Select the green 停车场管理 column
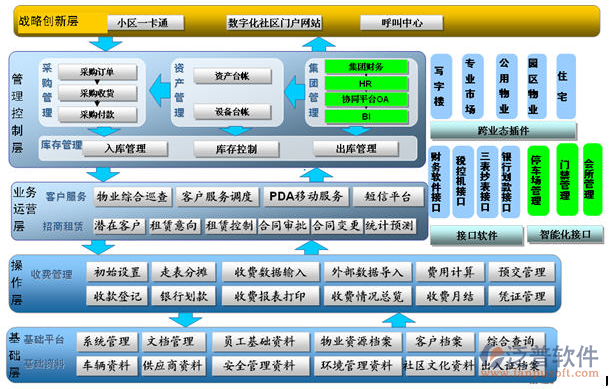609x389 pixels. click(x=538, y=181)
